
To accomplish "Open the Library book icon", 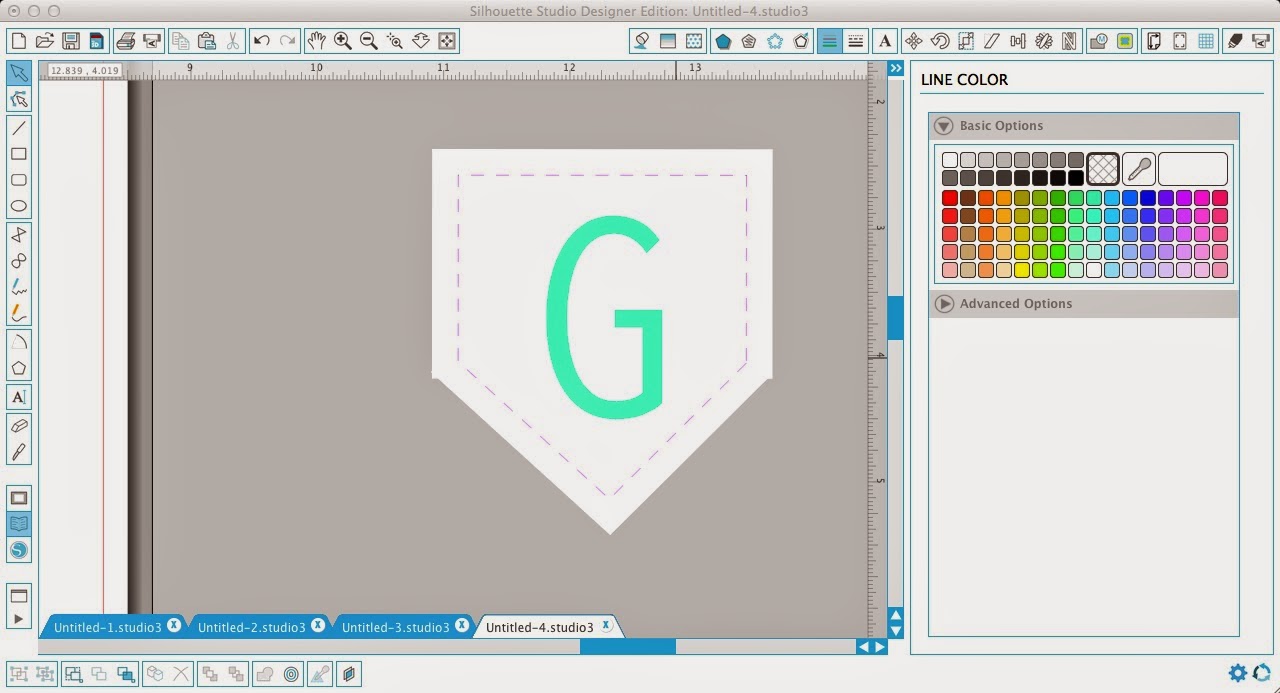I will pos(18,524).
